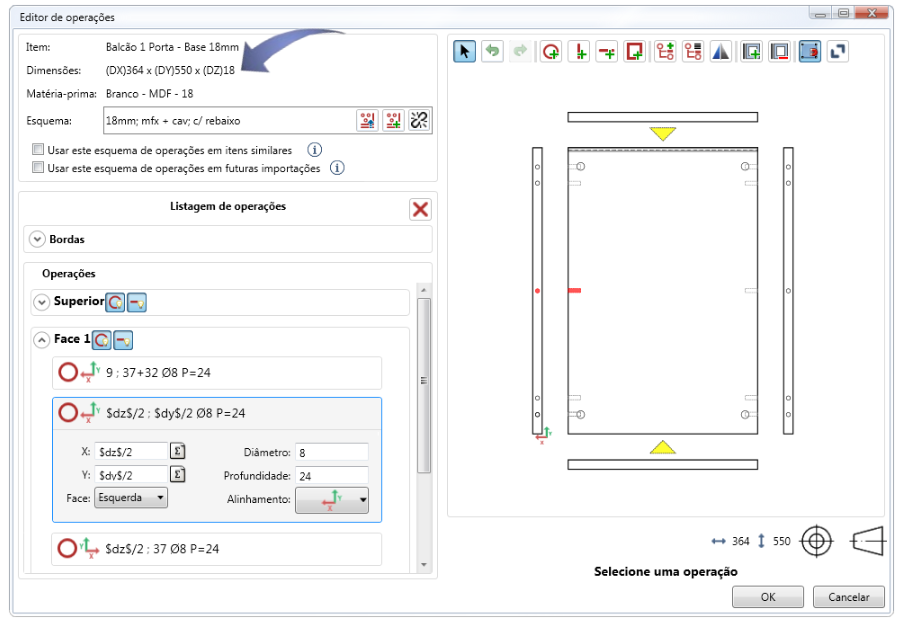Click the Cancelar button
The height and width of the screenshot is (623, 902).
click(x=848, y=597)
